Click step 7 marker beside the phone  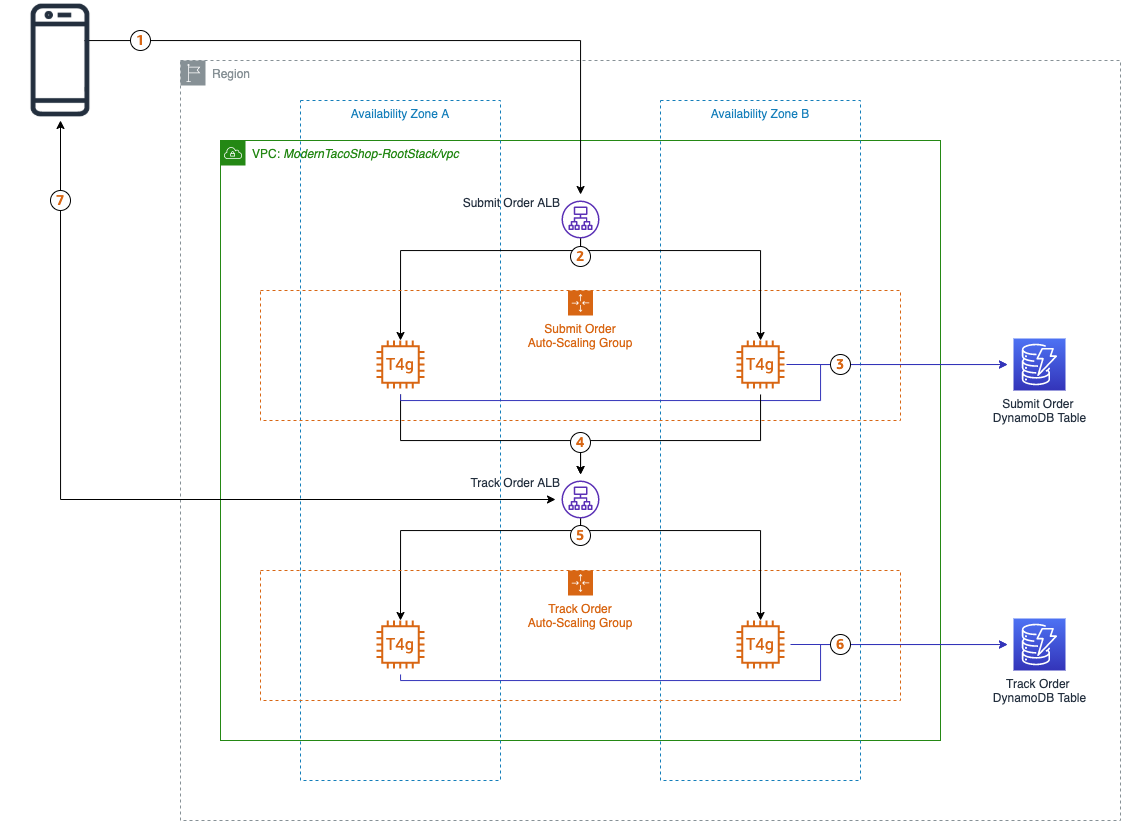(60, 200)
